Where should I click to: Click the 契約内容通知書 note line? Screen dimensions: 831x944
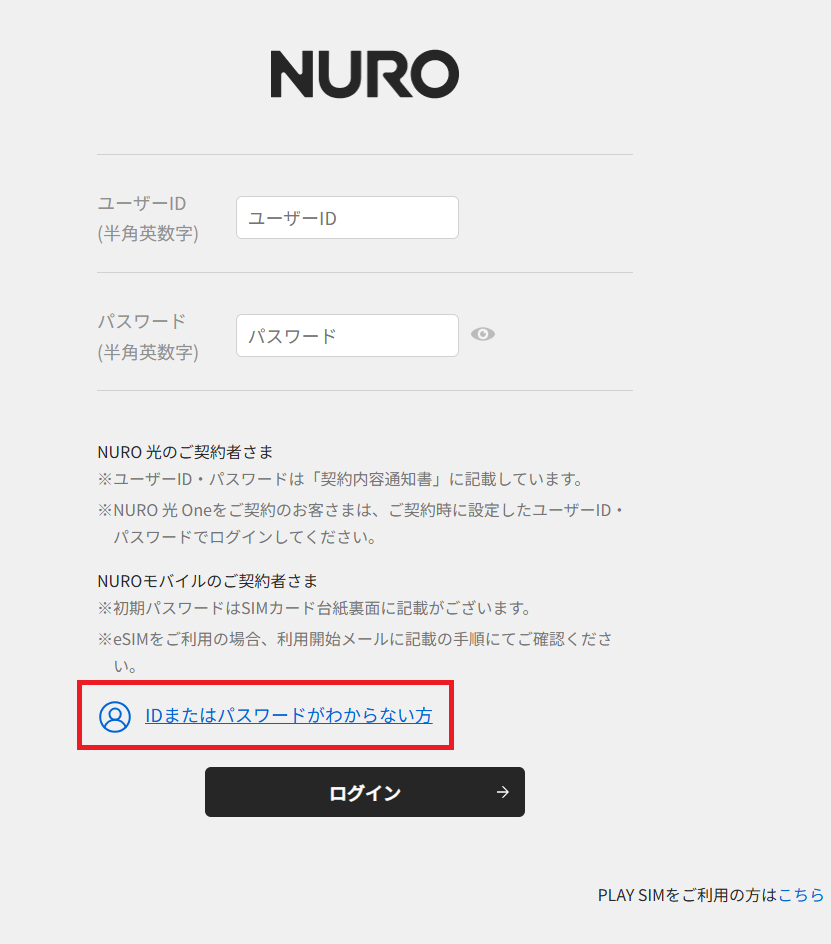tap(340, 479)
